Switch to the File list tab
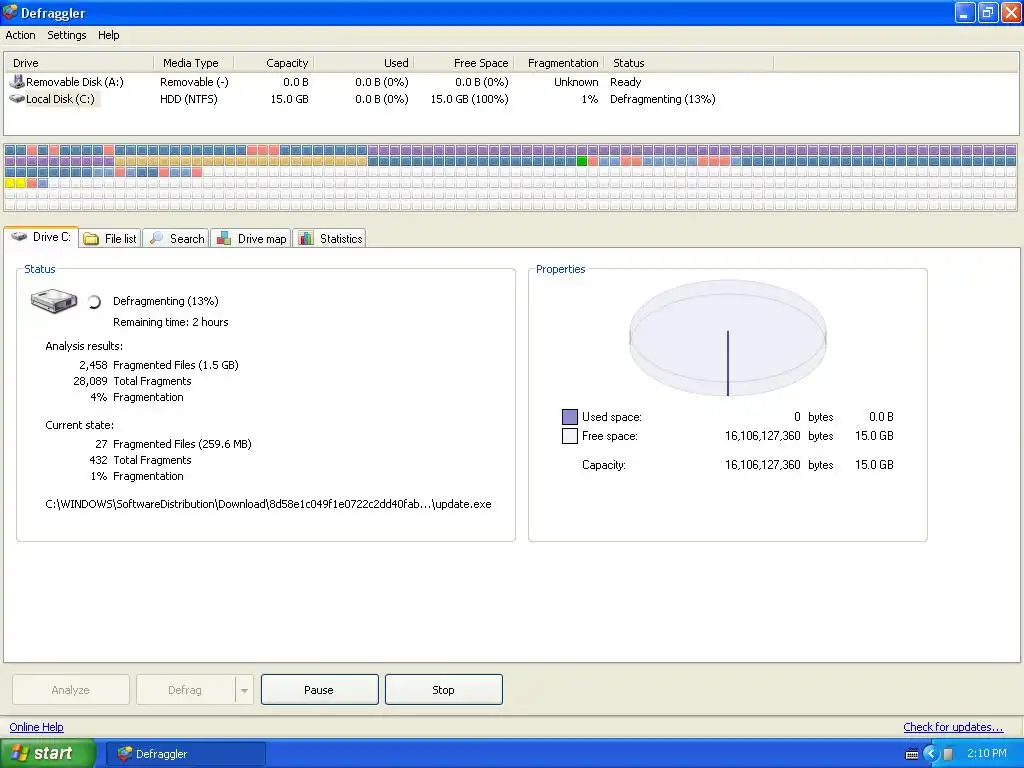The height and width of the screenshot is (768, 1024). (x=110, y=238)
